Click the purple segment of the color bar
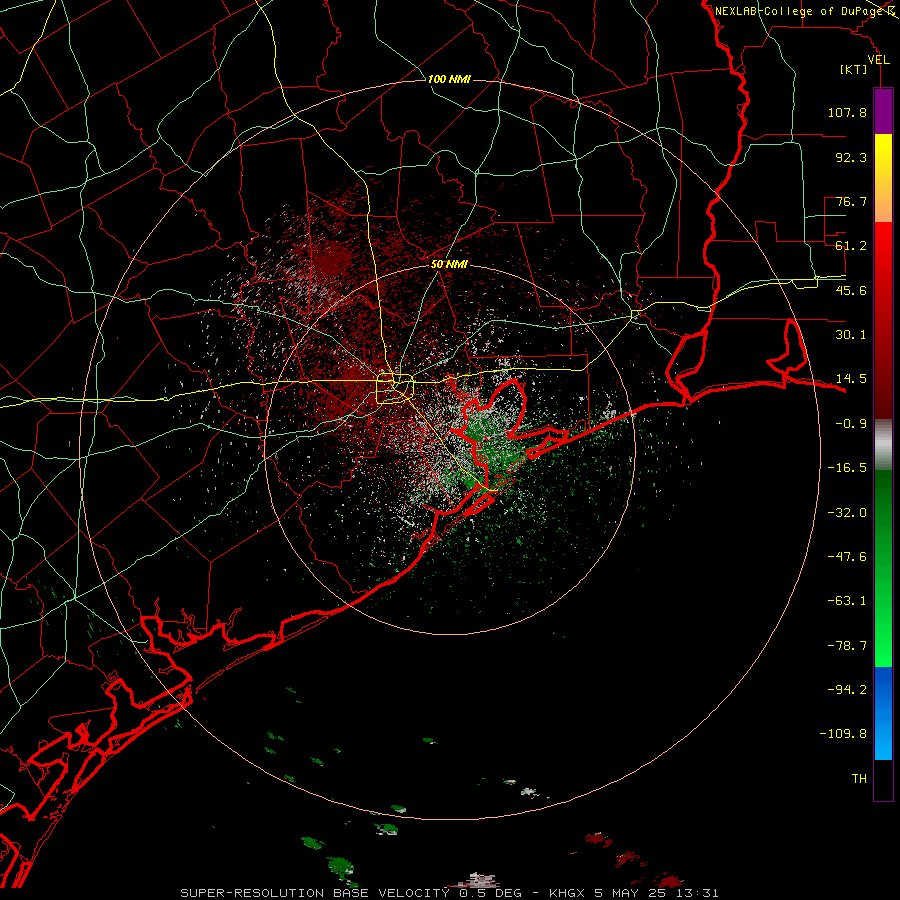Screen dimensions: 900x900 883,111
